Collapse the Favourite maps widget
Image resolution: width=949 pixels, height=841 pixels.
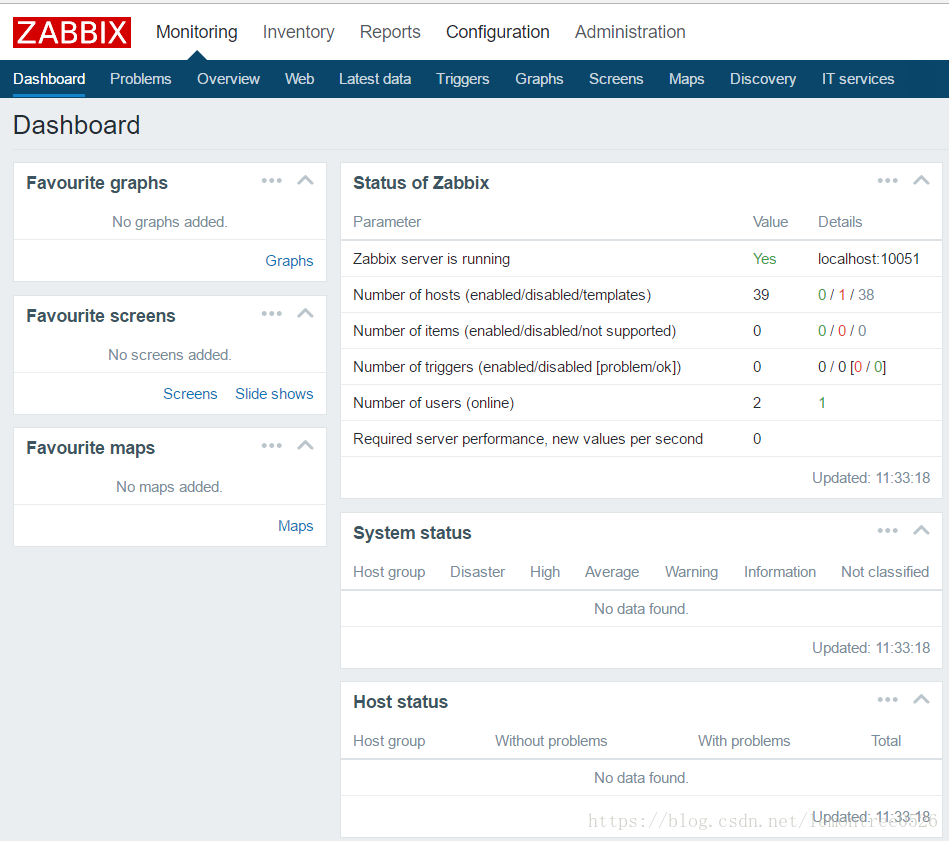click(x=306, y=445)
